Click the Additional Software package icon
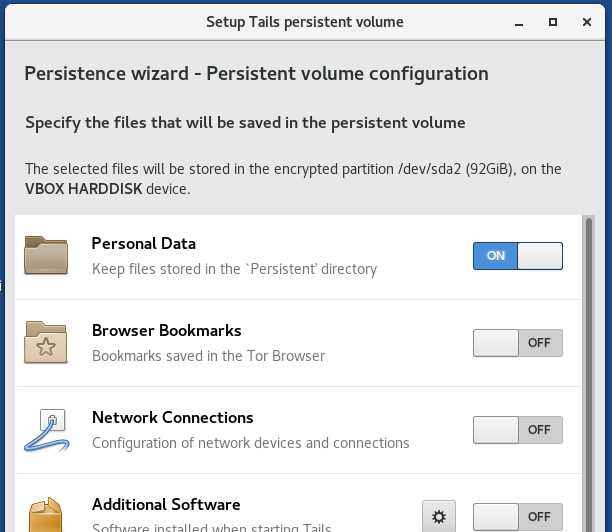The width and height of the screenshot is (612, 532). 46,514
